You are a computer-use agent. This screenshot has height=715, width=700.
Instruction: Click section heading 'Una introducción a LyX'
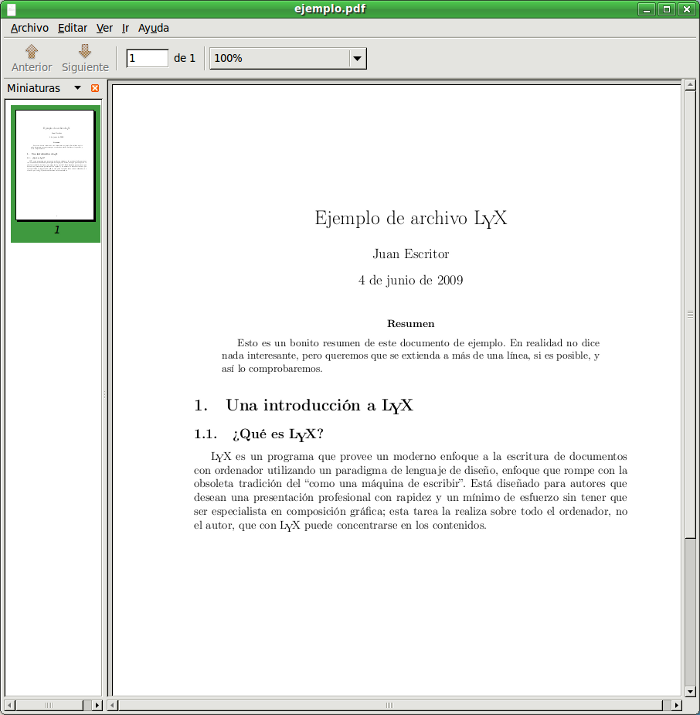tap(319, 405)
